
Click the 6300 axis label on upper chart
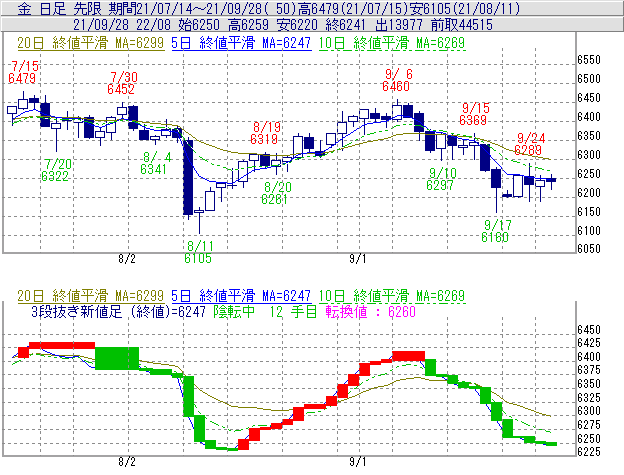[589, 155]
